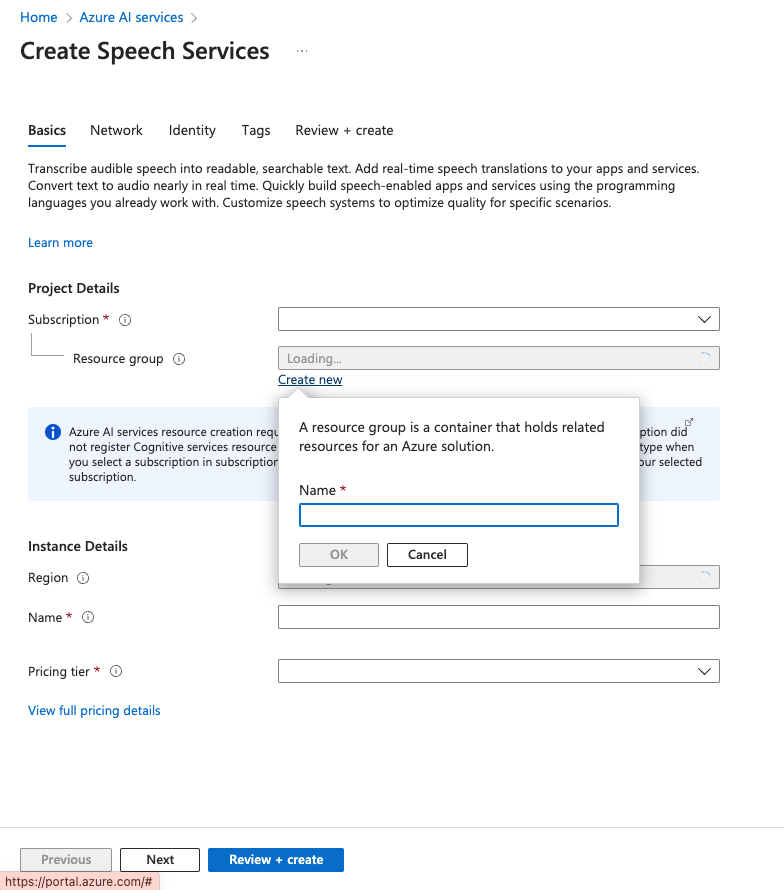Go to Azure AI services breadcrumb
784x890 pixels.
coord(131,18)
